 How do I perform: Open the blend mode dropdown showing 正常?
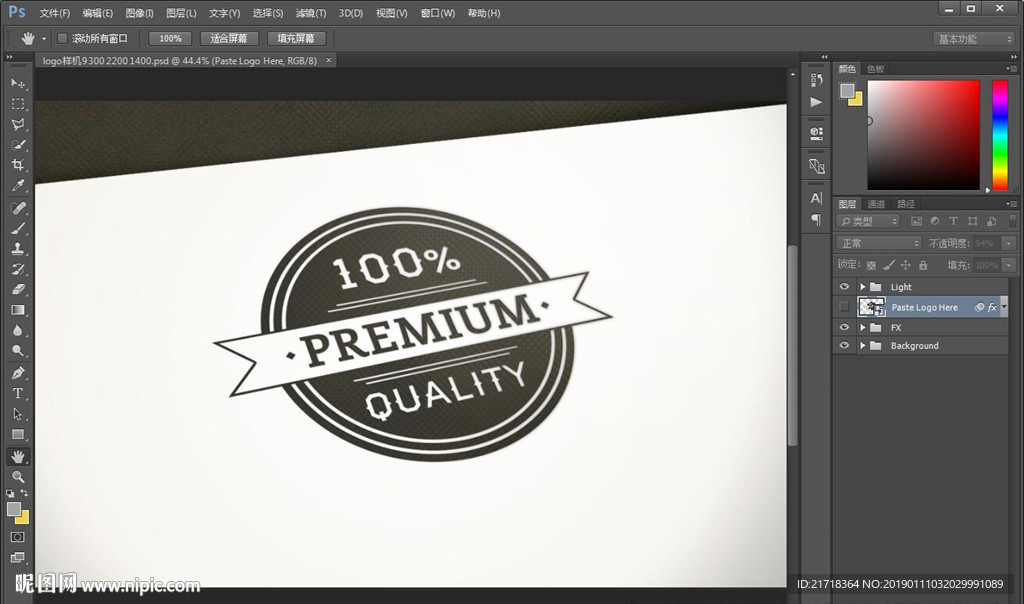coord(879,243)
